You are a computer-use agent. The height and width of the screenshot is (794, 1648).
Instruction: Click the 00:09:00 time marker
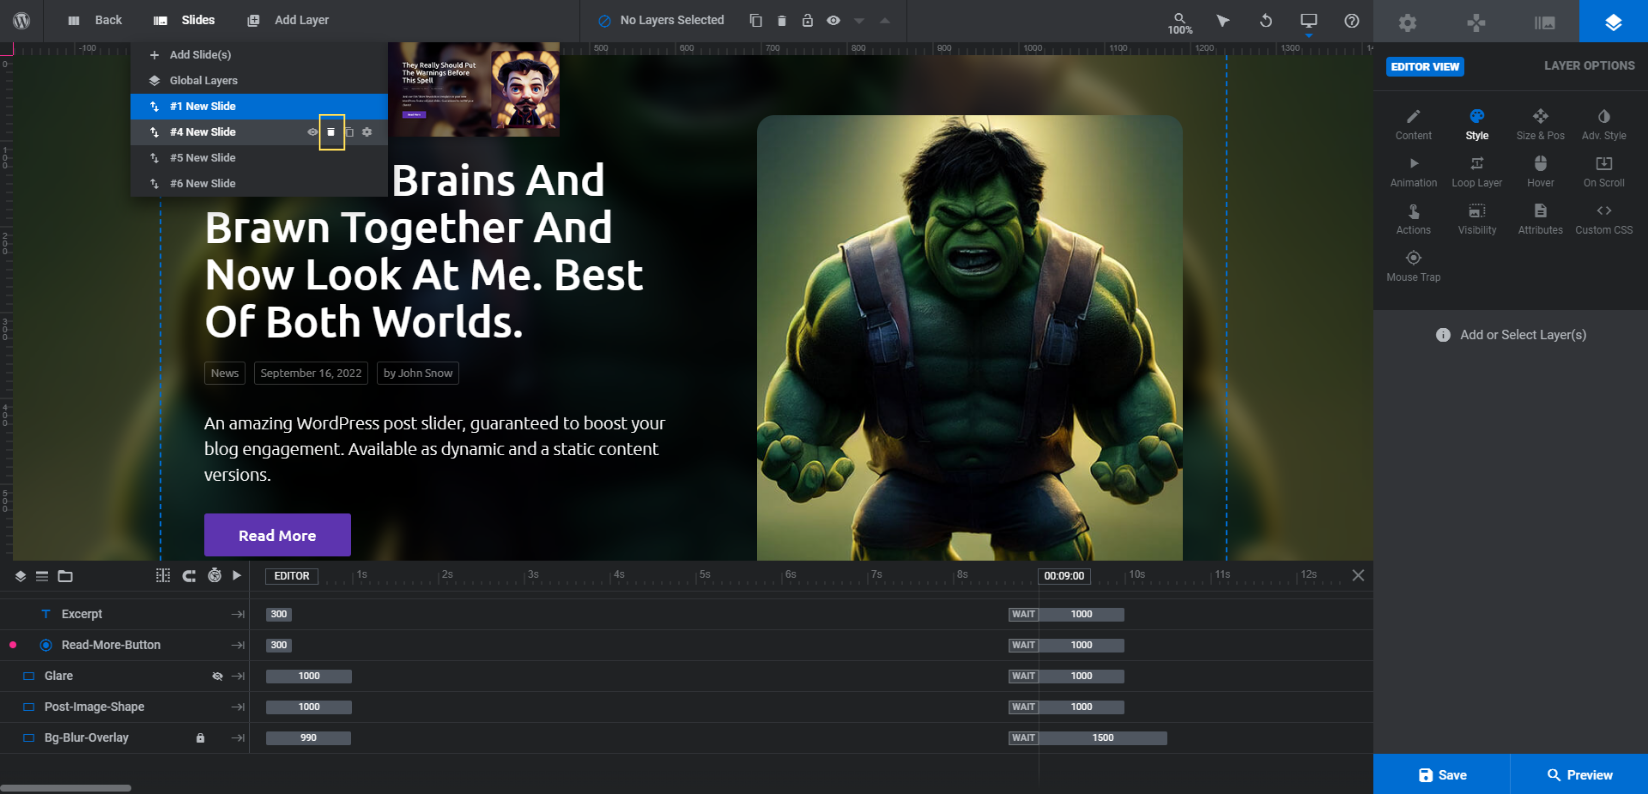[1064, 576]
